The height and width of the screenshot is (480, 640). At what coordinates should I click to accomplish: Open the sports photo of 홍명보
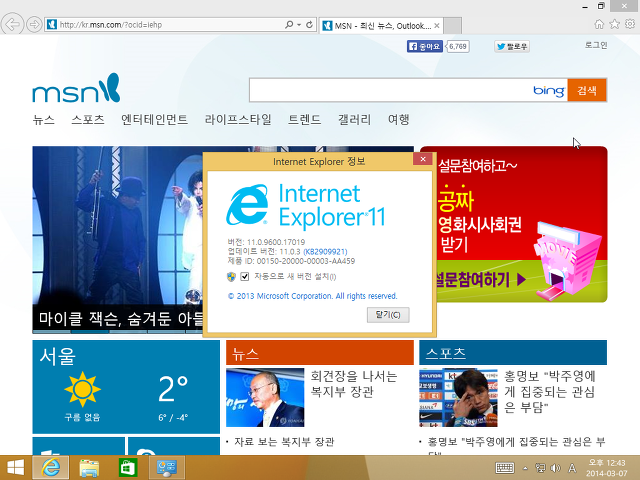(458, 398)
